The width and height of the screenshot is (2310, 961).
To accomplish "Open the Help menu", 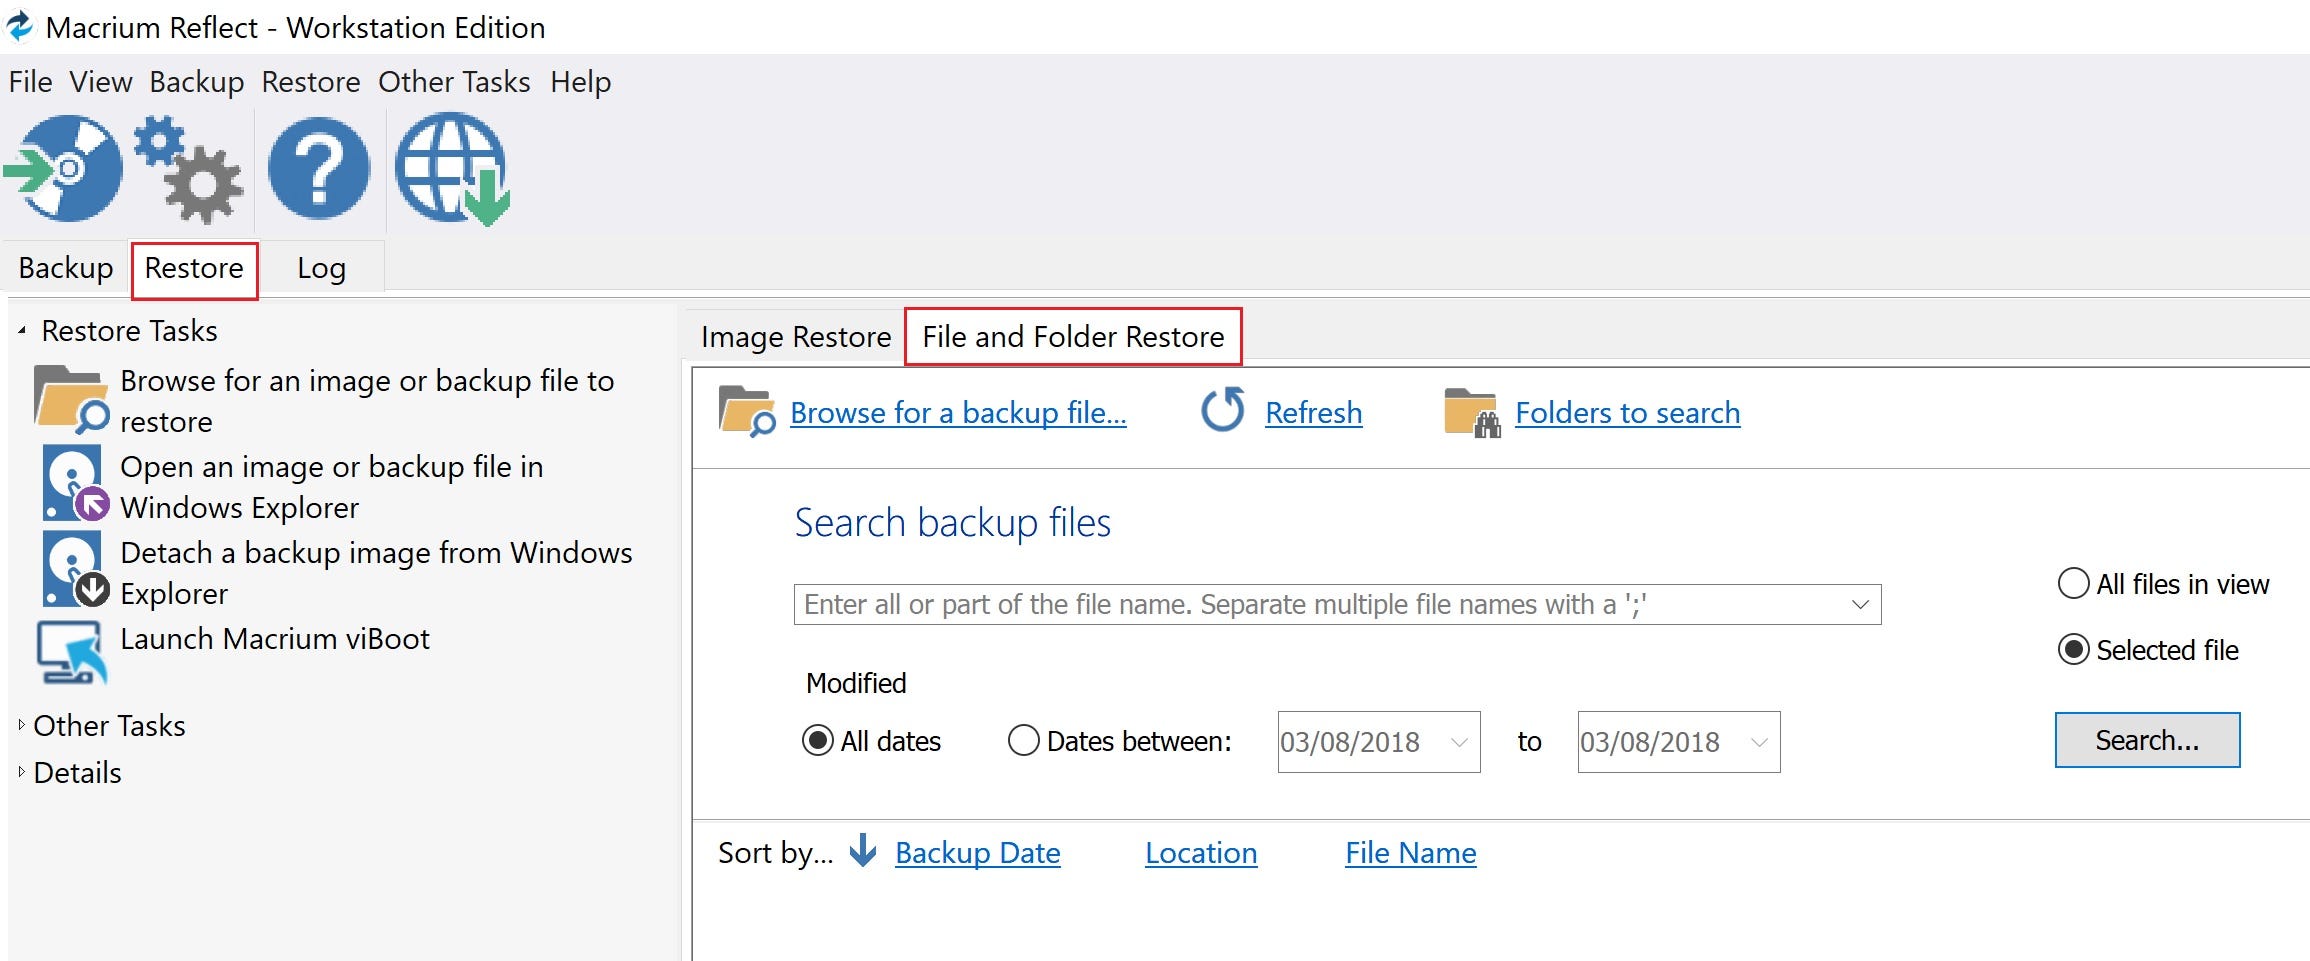I will pyautogui.click(x=580, y=81).
